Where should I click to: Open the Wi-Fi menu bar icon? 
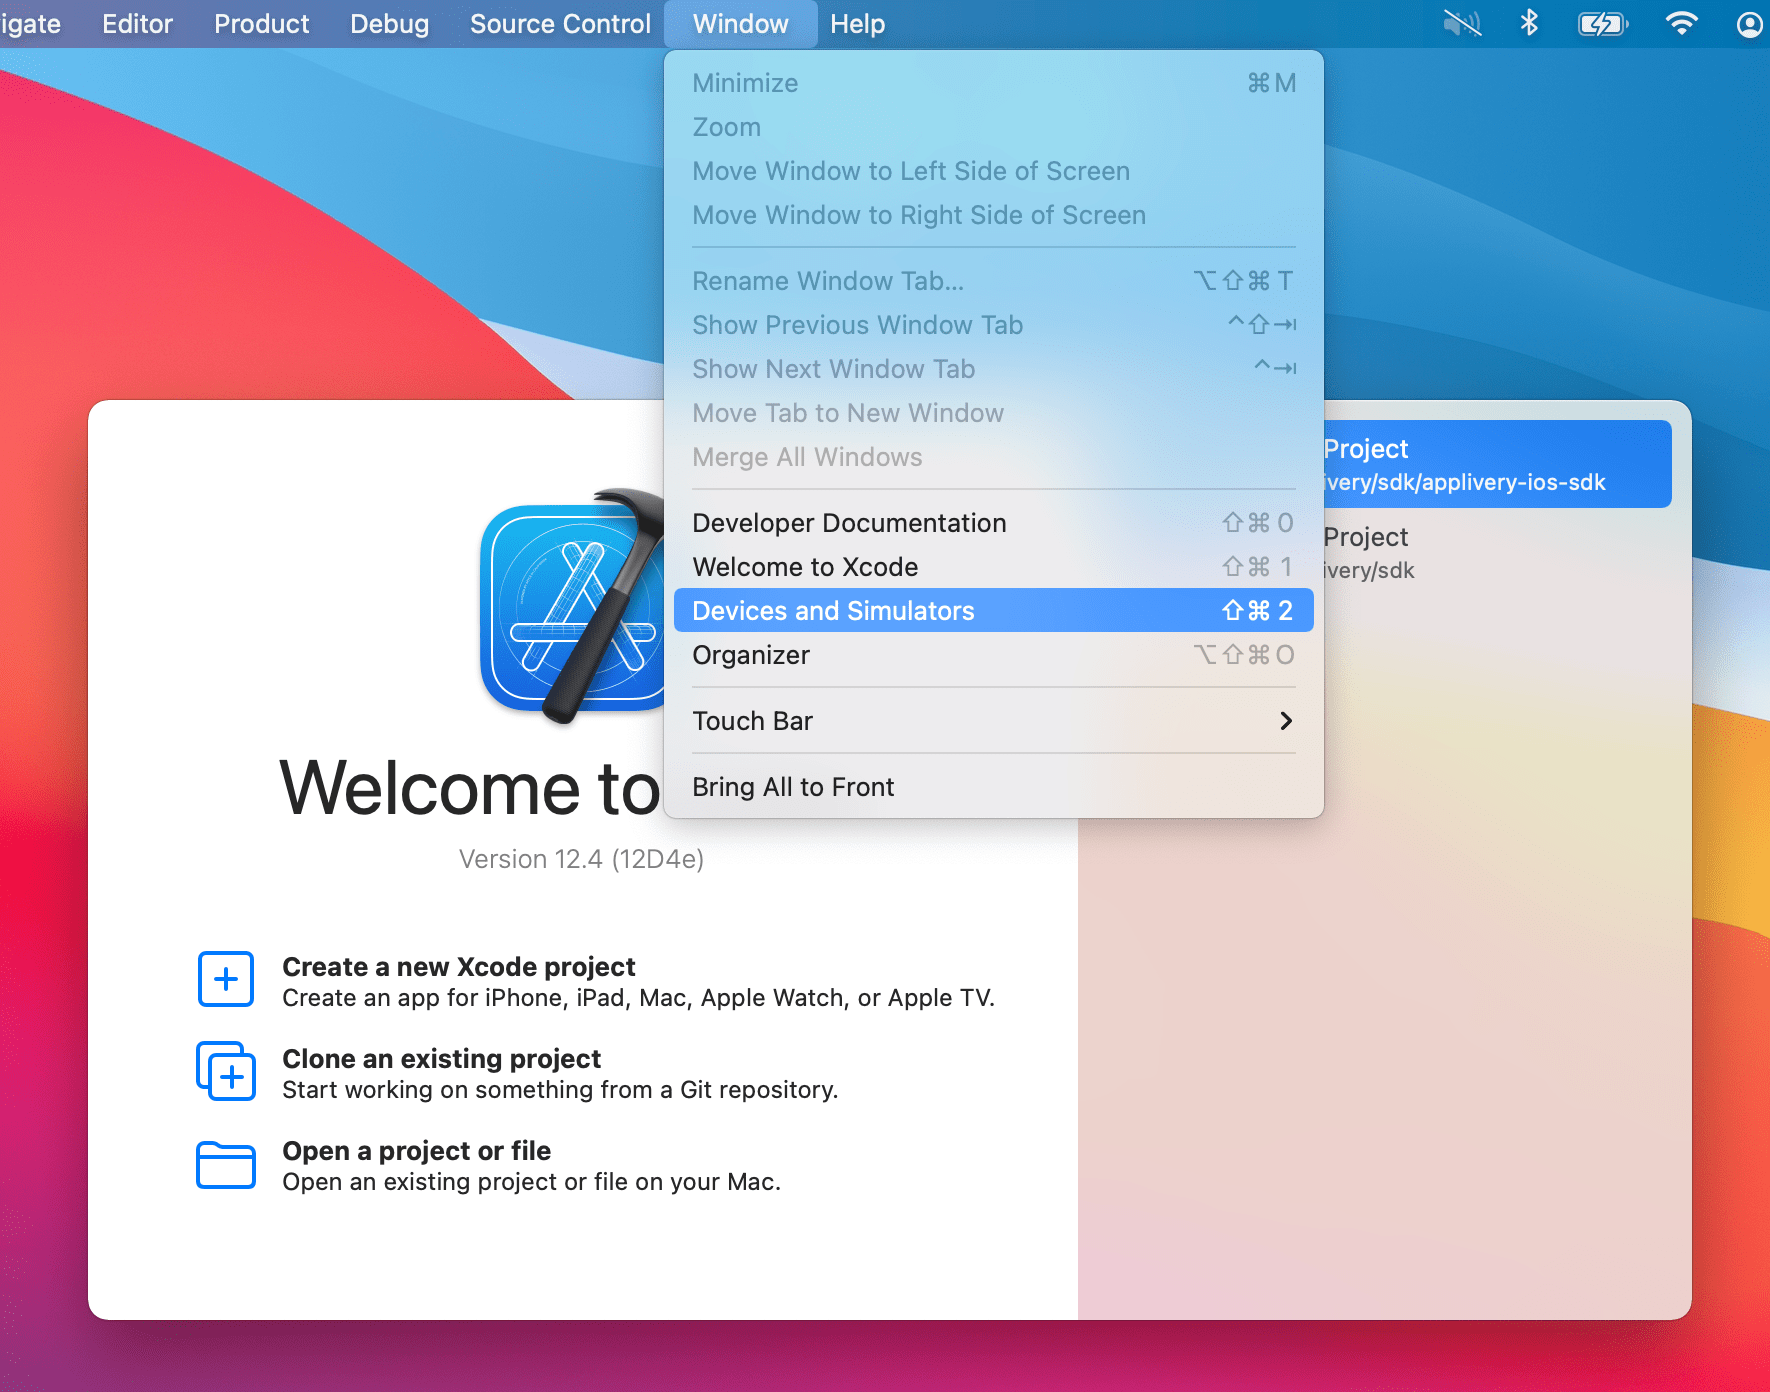[1681, 23]
